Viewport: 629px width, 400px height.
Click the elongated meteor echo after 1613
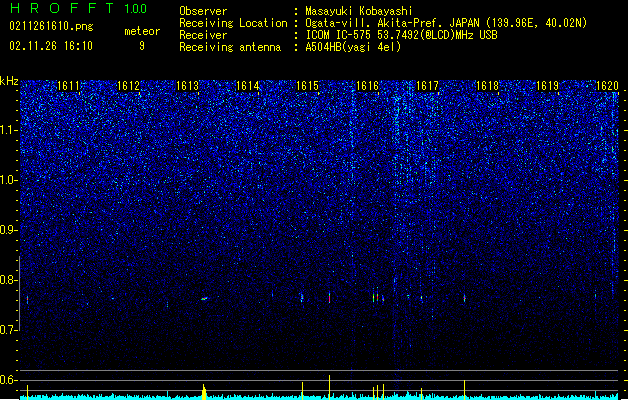[205, 298]
